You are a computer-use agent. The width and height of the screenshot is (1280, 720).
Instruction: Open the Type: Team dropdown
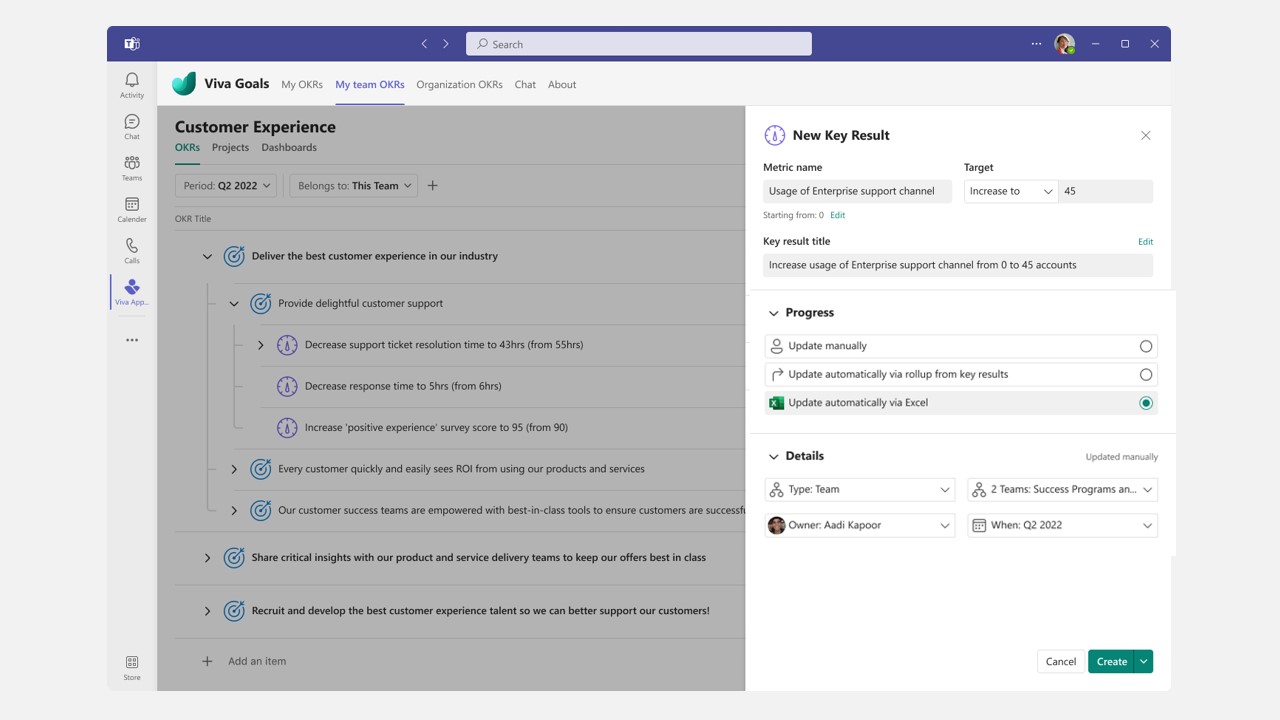pos(860,489)
